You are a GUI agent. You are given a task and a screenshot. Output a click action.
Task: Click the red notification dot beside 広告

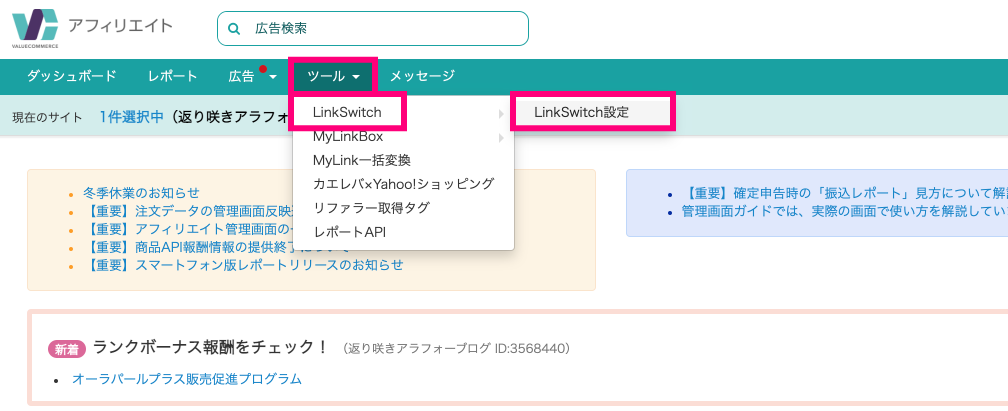(262, 69)
